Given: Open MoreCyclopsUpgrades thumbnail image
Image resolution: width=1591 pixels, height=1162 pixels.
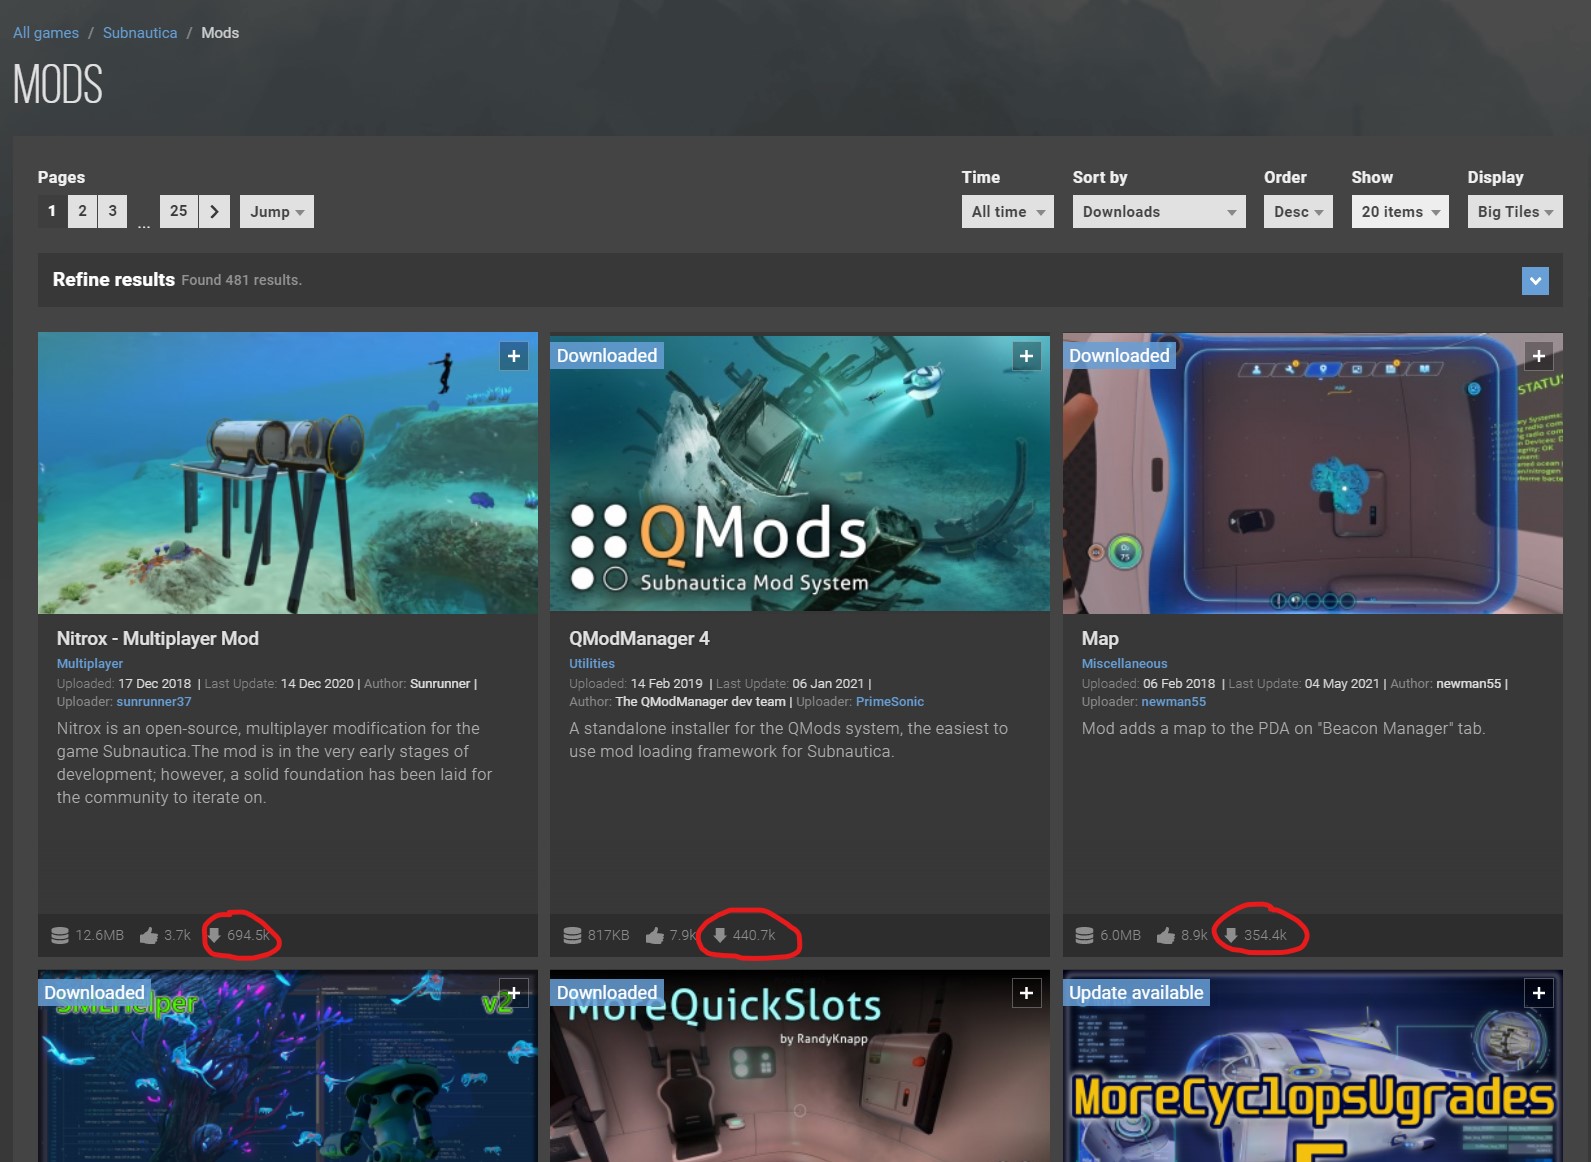Looking at the screenshot, I should click(x=1313, y=1066).
